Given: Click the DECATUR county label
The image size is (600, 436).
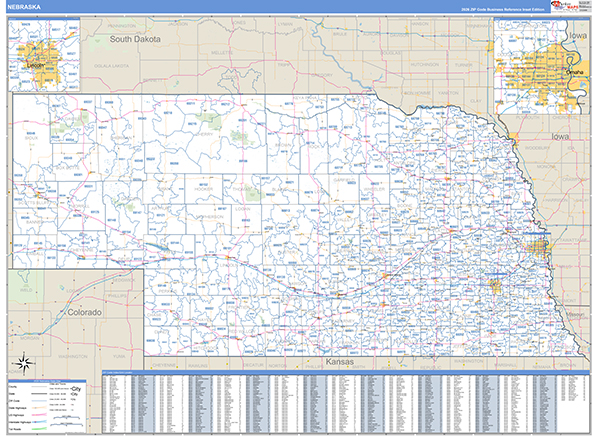Looking at the screenshot, I should coord(253,365).
